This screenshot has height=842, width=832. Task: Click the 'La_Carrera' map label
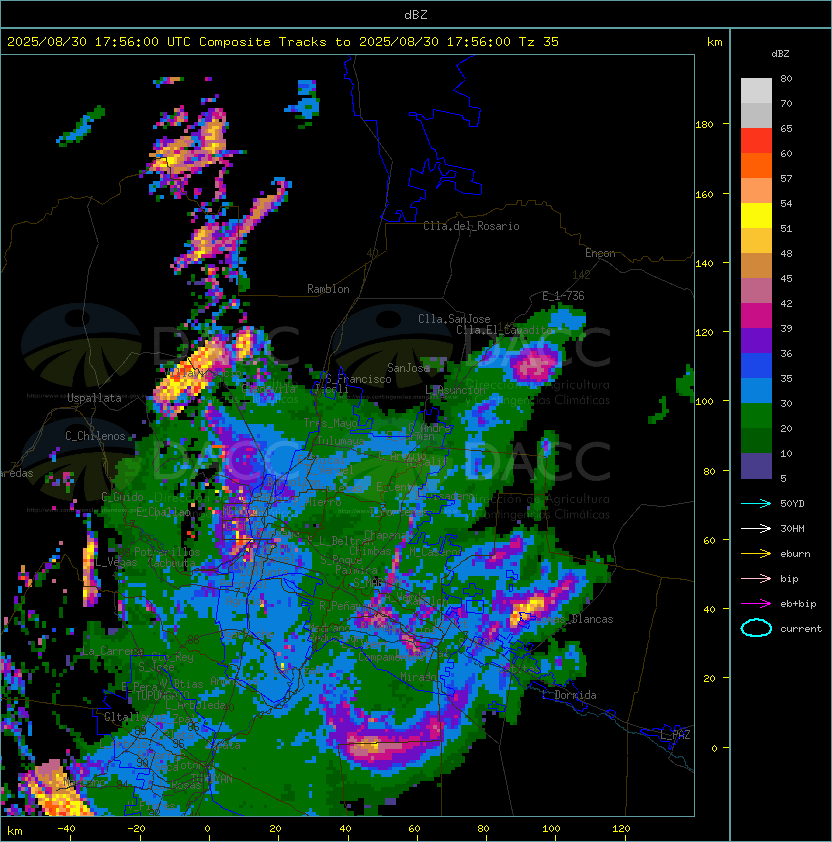tap(113, 651)
